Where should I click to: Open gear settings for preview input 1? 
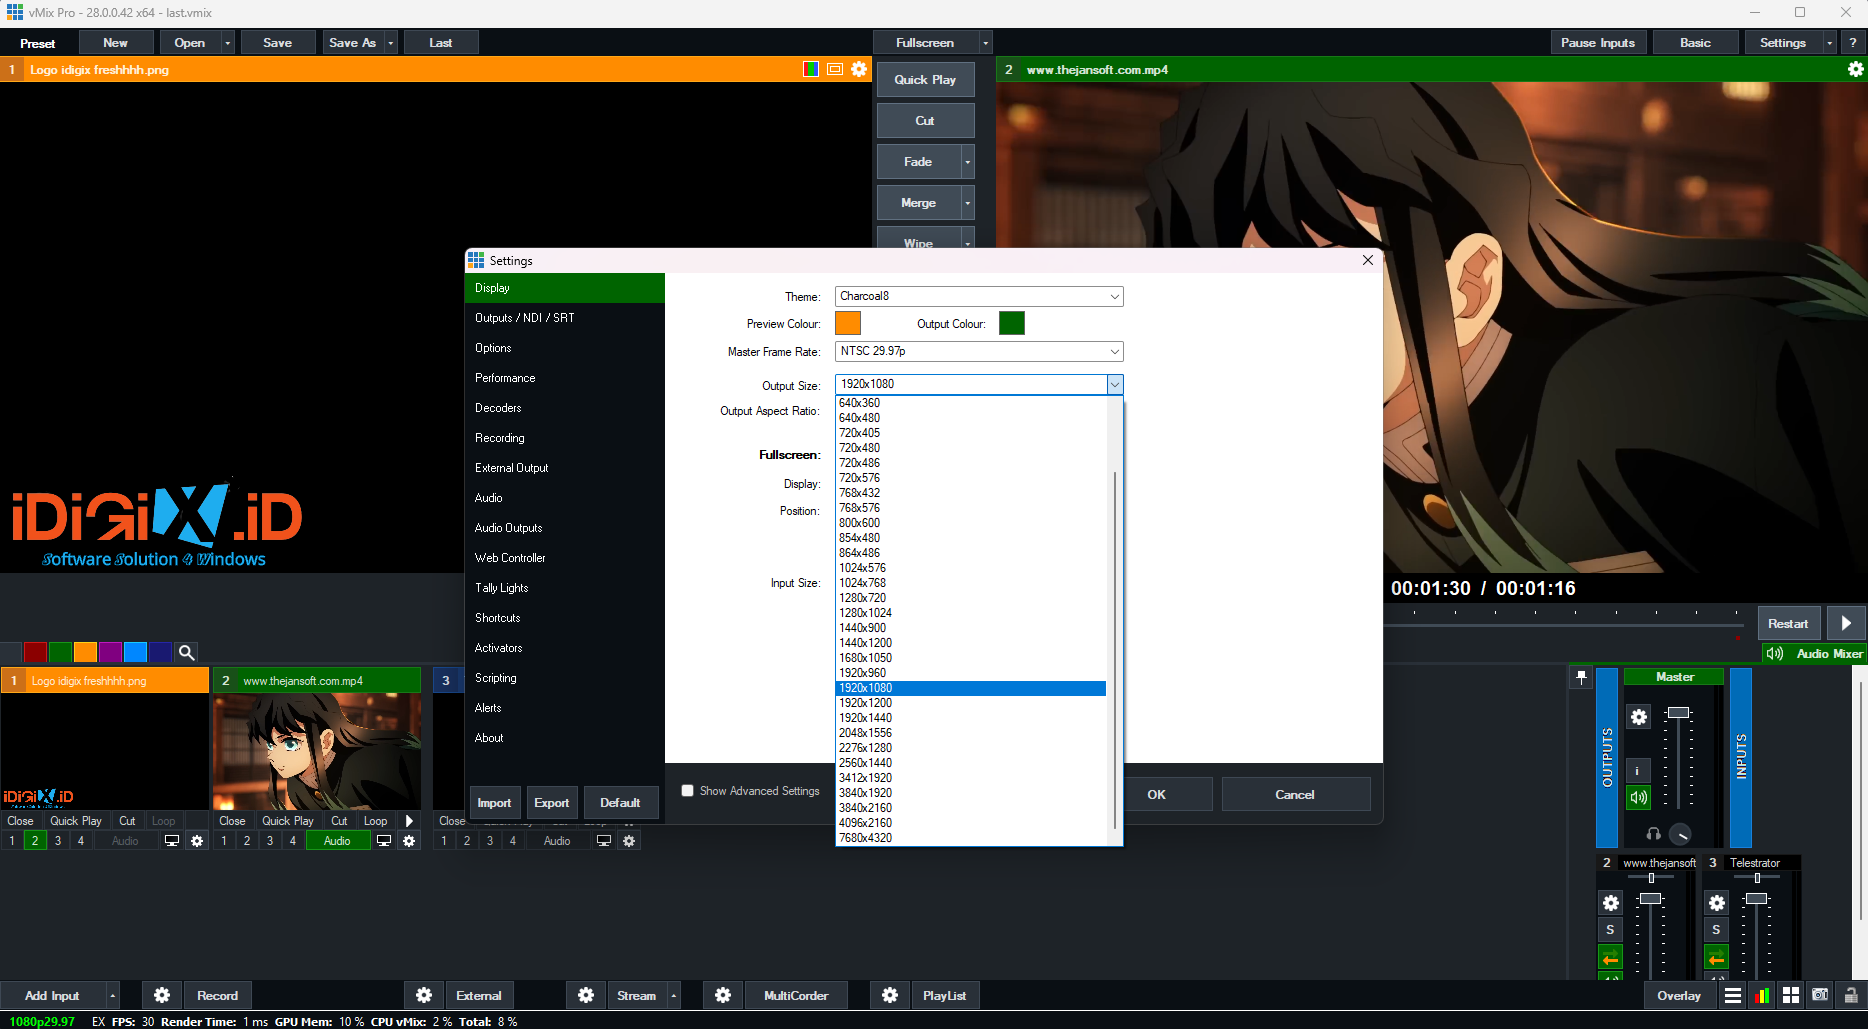pyautogui.click(x=859, y=69)
